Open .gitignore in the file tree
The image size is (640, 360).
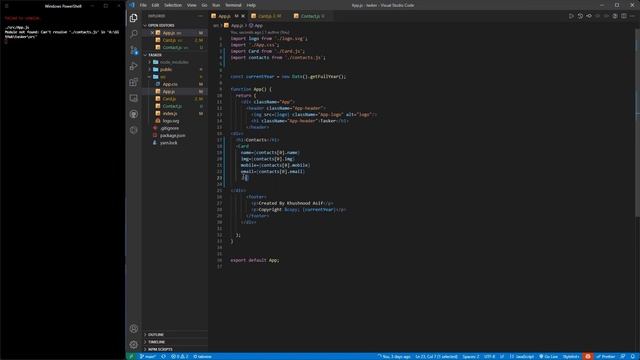pos(176,128)
